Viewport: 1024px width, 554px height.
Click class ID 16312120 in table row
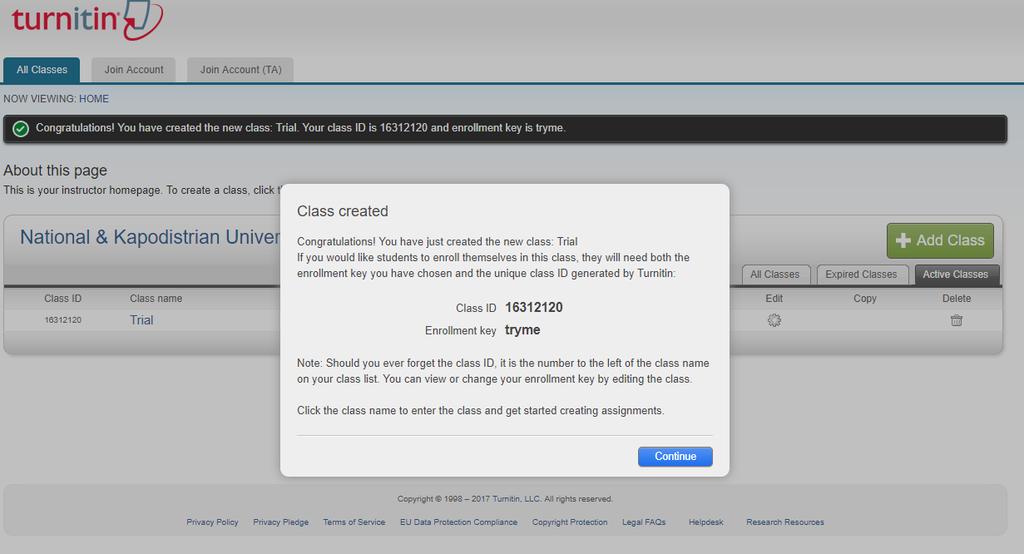[63, 320]
